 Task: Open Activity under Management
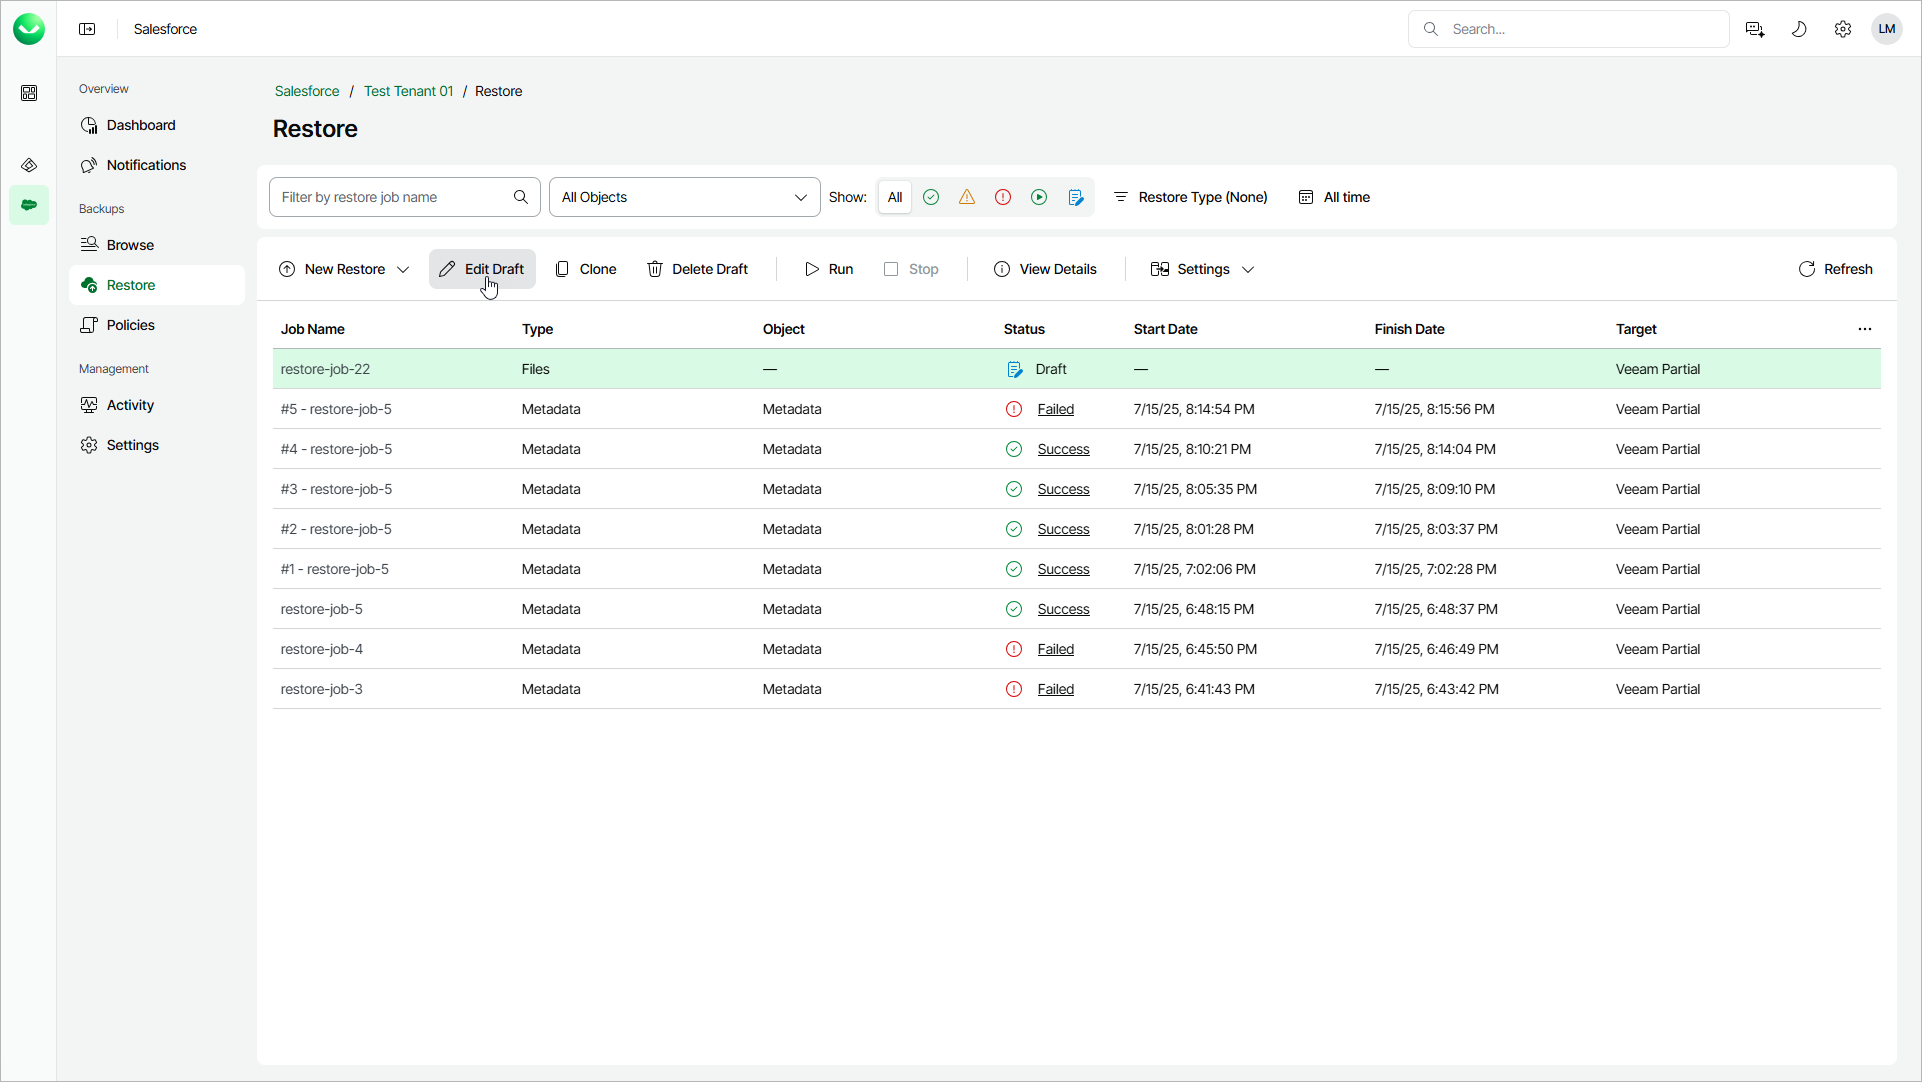point(130,405)
